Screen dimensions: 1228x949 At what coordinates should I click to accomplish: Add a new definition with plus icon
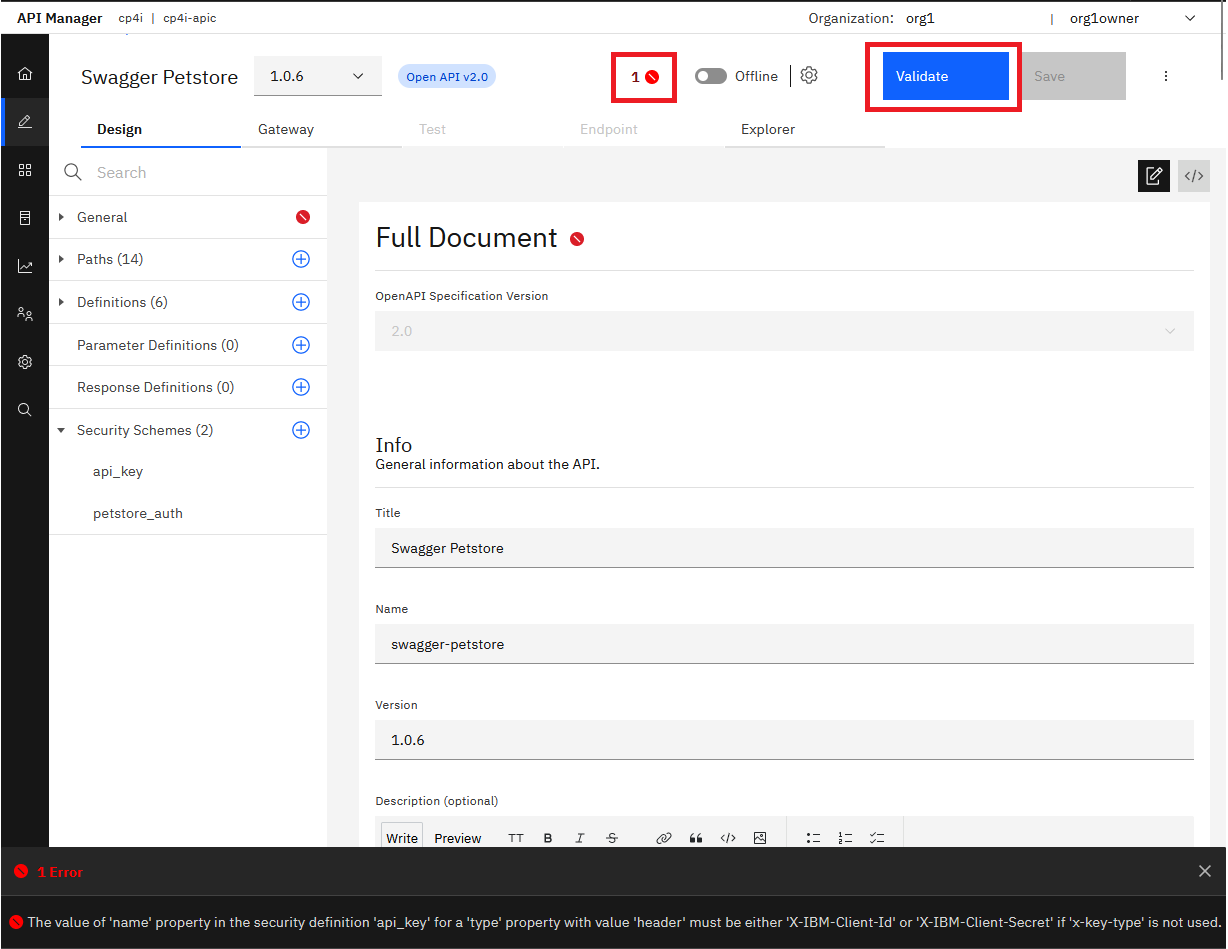[301, 302]
